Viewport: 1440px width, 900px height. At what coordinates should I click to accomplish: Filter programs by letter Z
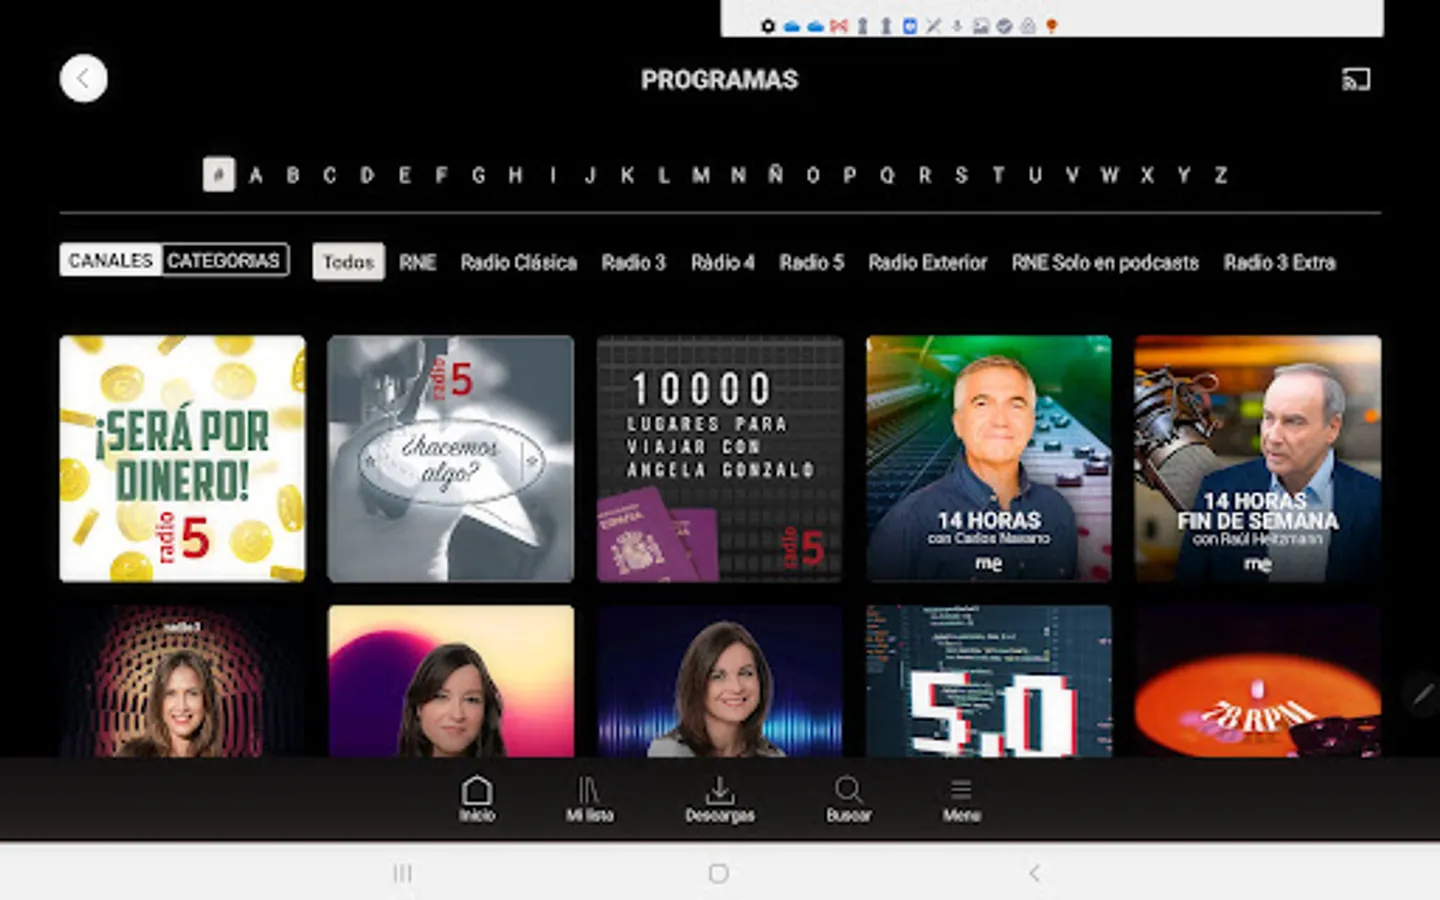pyautogui.click(x=1221, y=175)
